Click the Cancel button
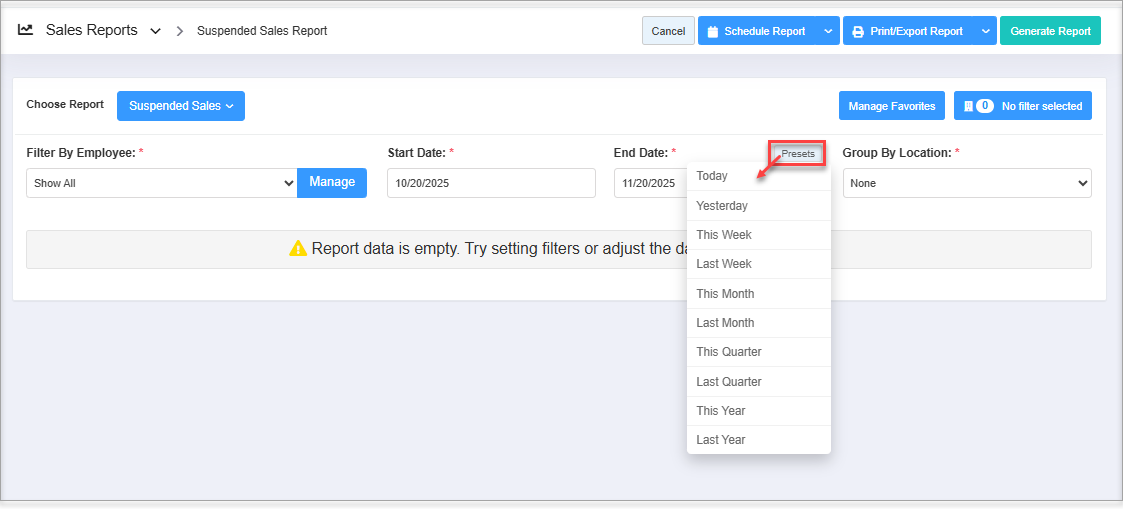Viewport: 1123px width, 509px height. pyautogui.click(x=668, y=31)
